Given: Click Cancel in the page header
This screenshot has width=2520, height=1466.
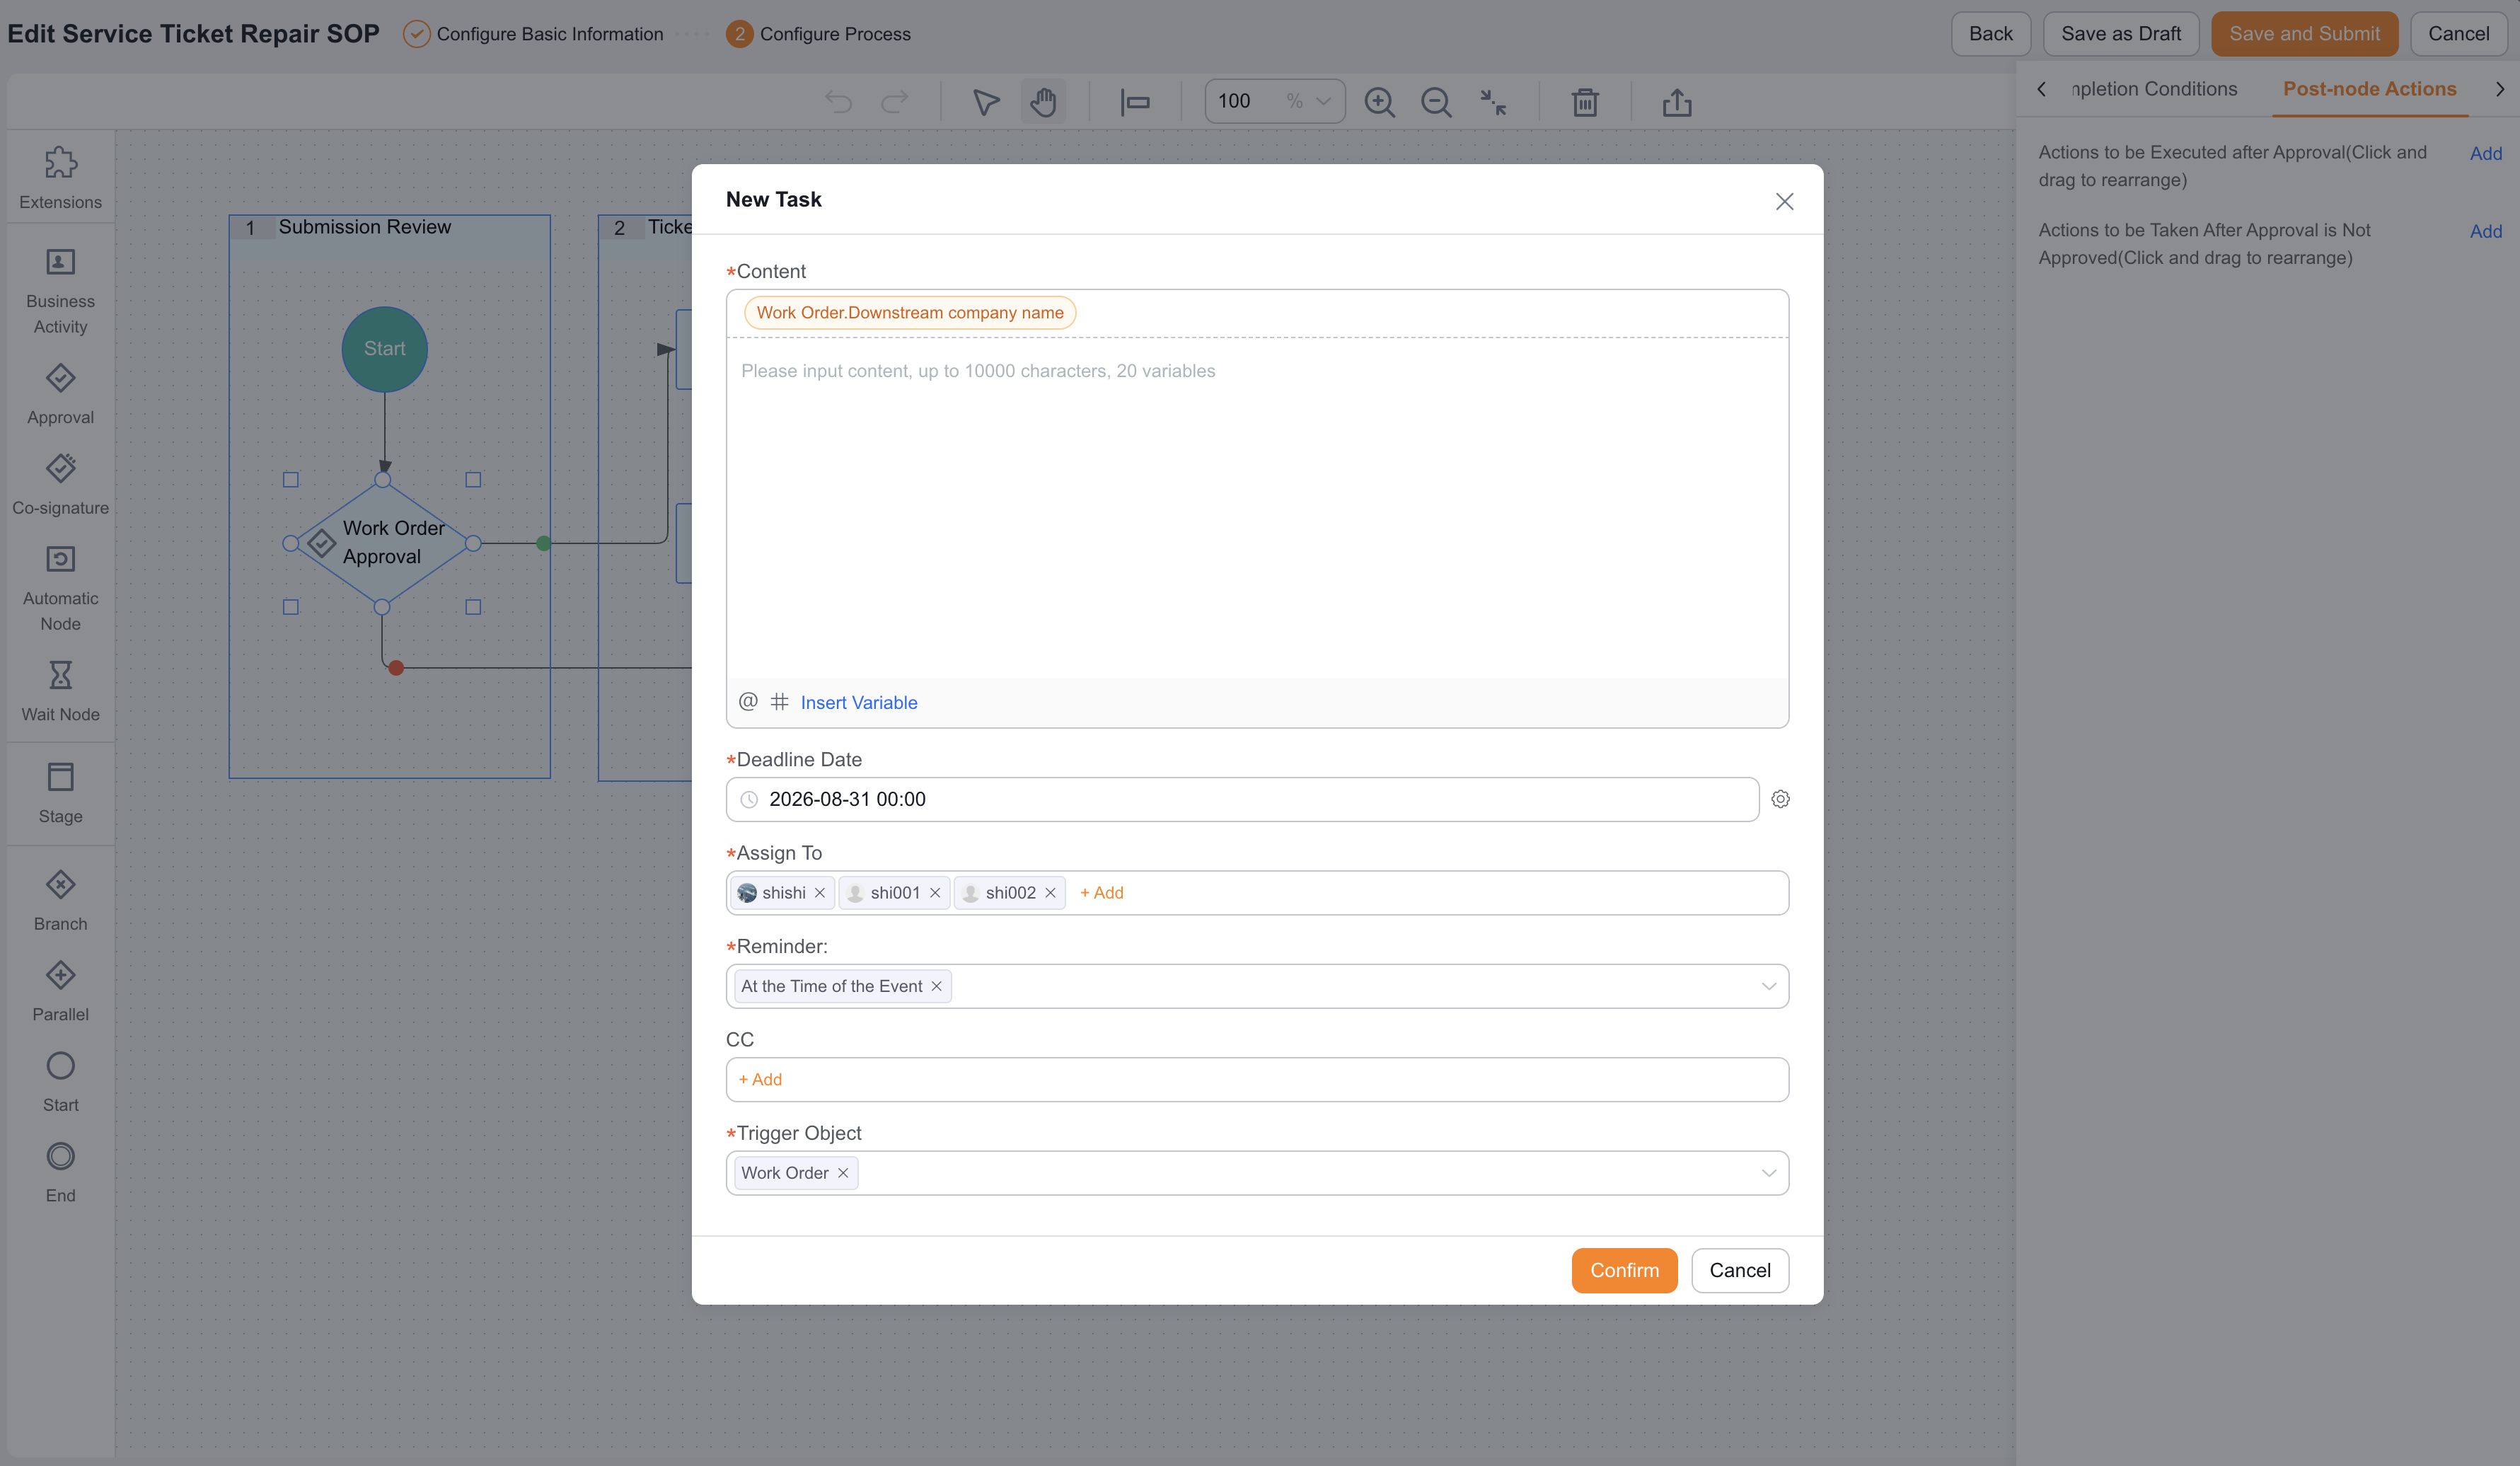Looking at the screenshot, I should [x=2459, y=34].
